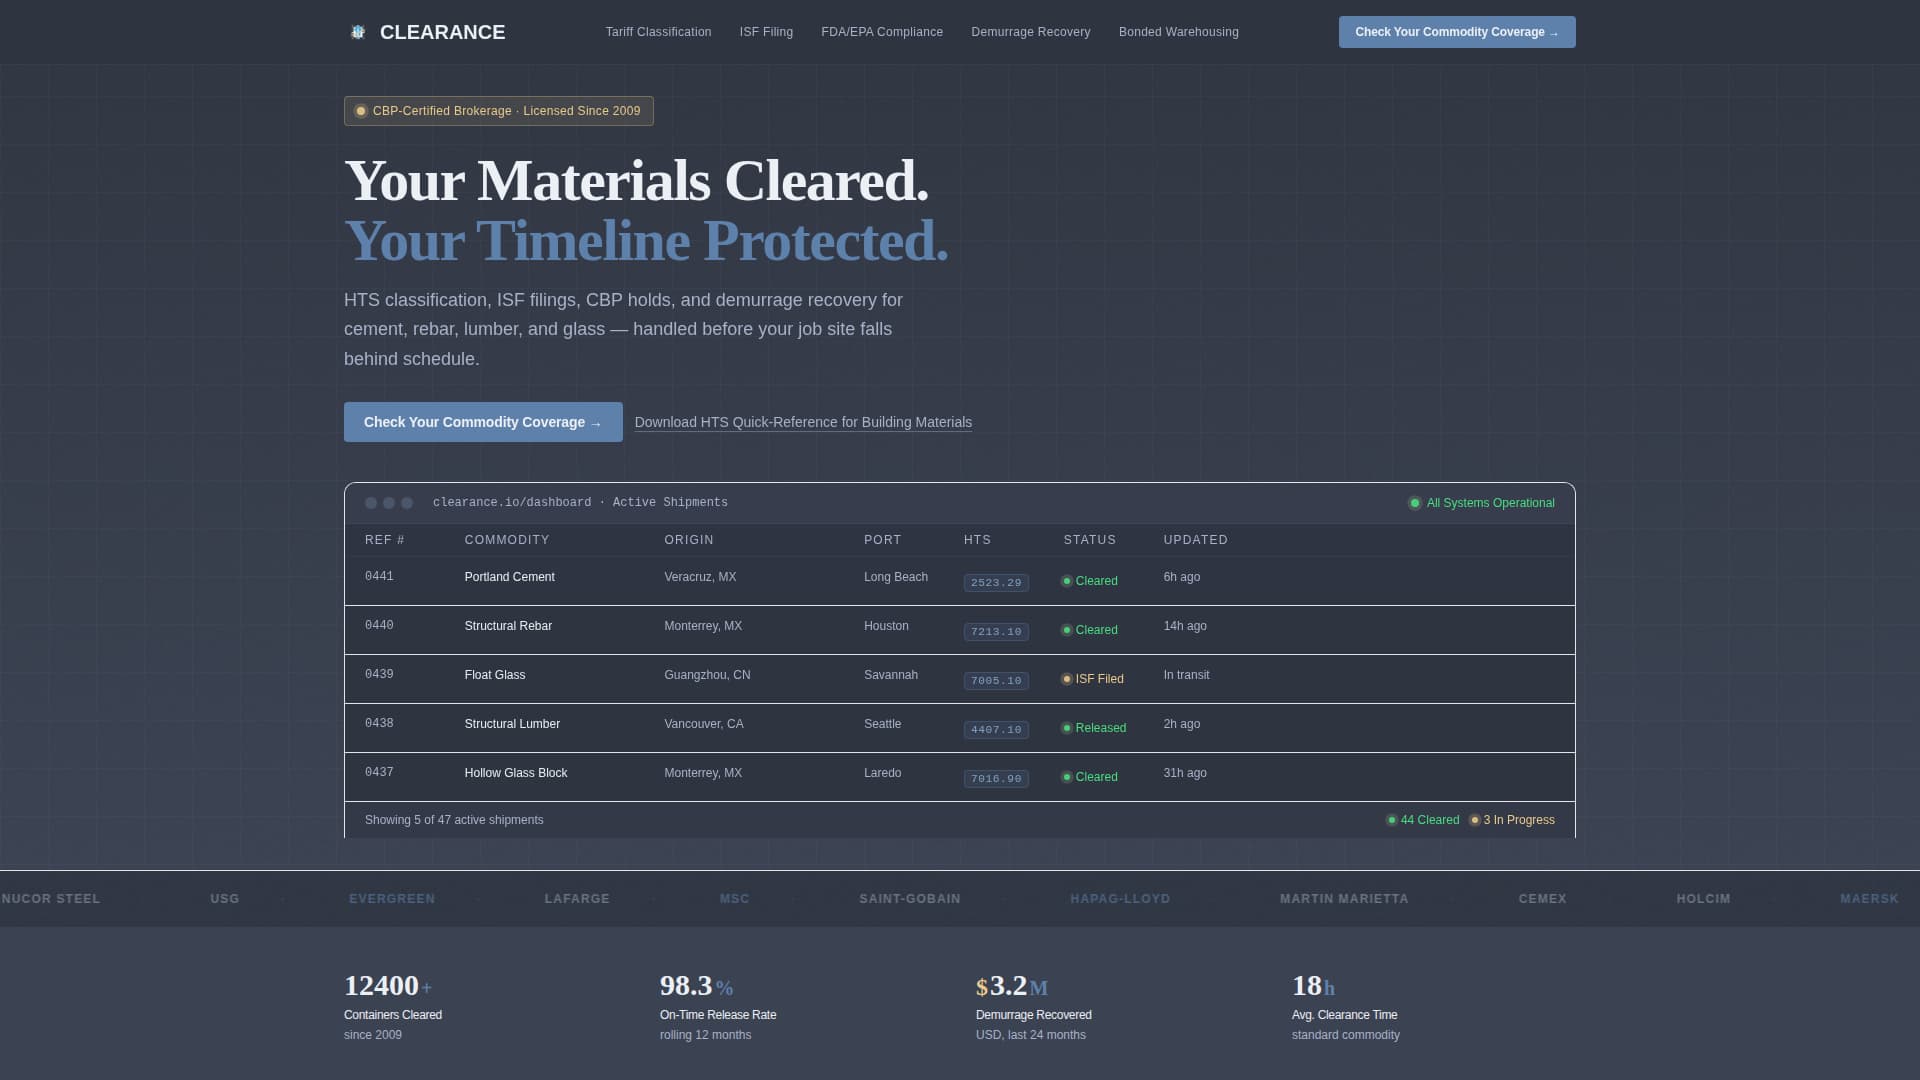
Task: Select Demurrage Recovery nav link
Action: coord(1030,32)
